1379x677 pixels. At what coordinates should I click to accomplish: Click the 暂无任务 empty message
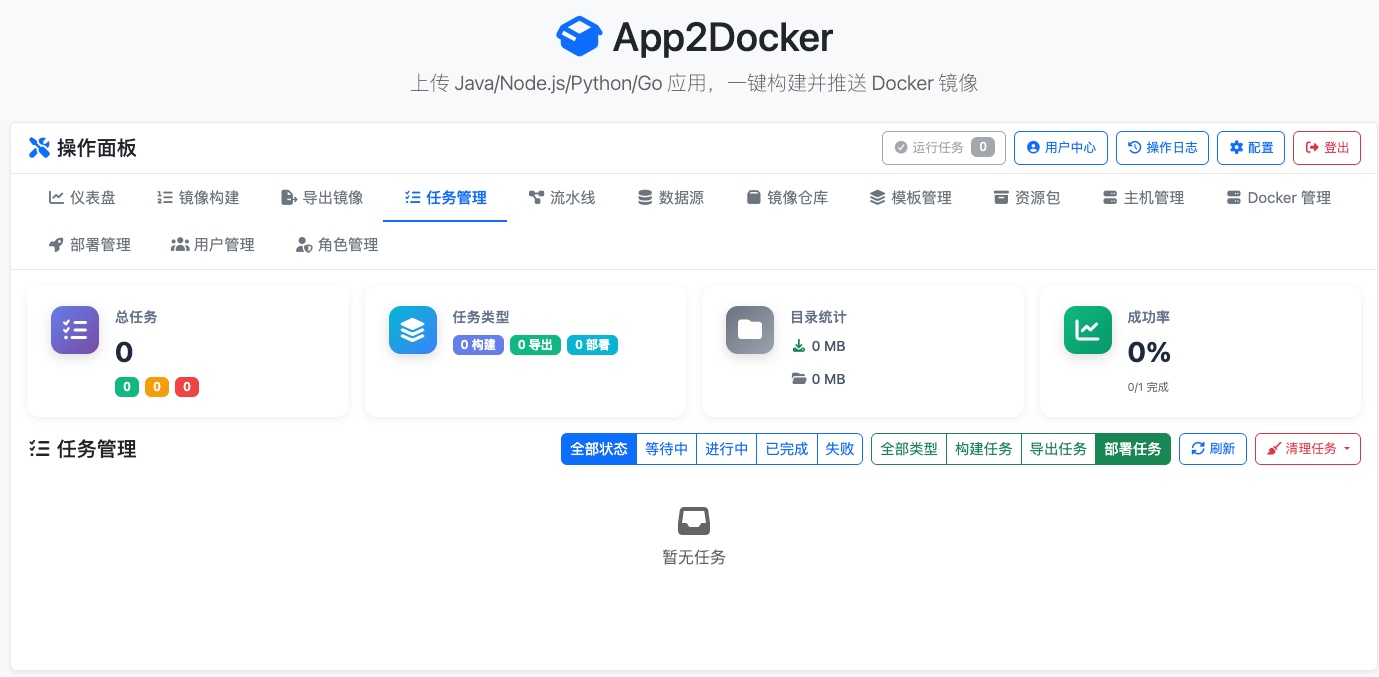point(694,557)
